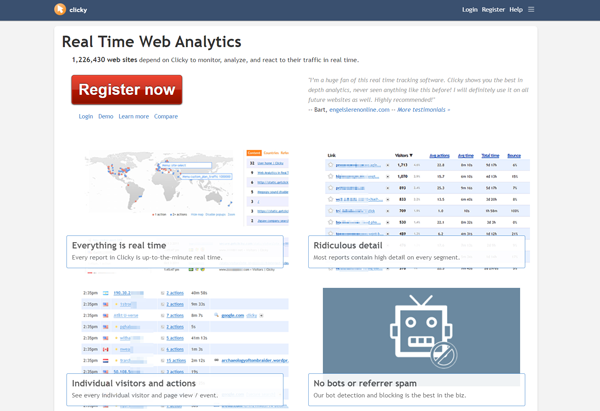Click No bots or referrer spam caption

point(417,389)
